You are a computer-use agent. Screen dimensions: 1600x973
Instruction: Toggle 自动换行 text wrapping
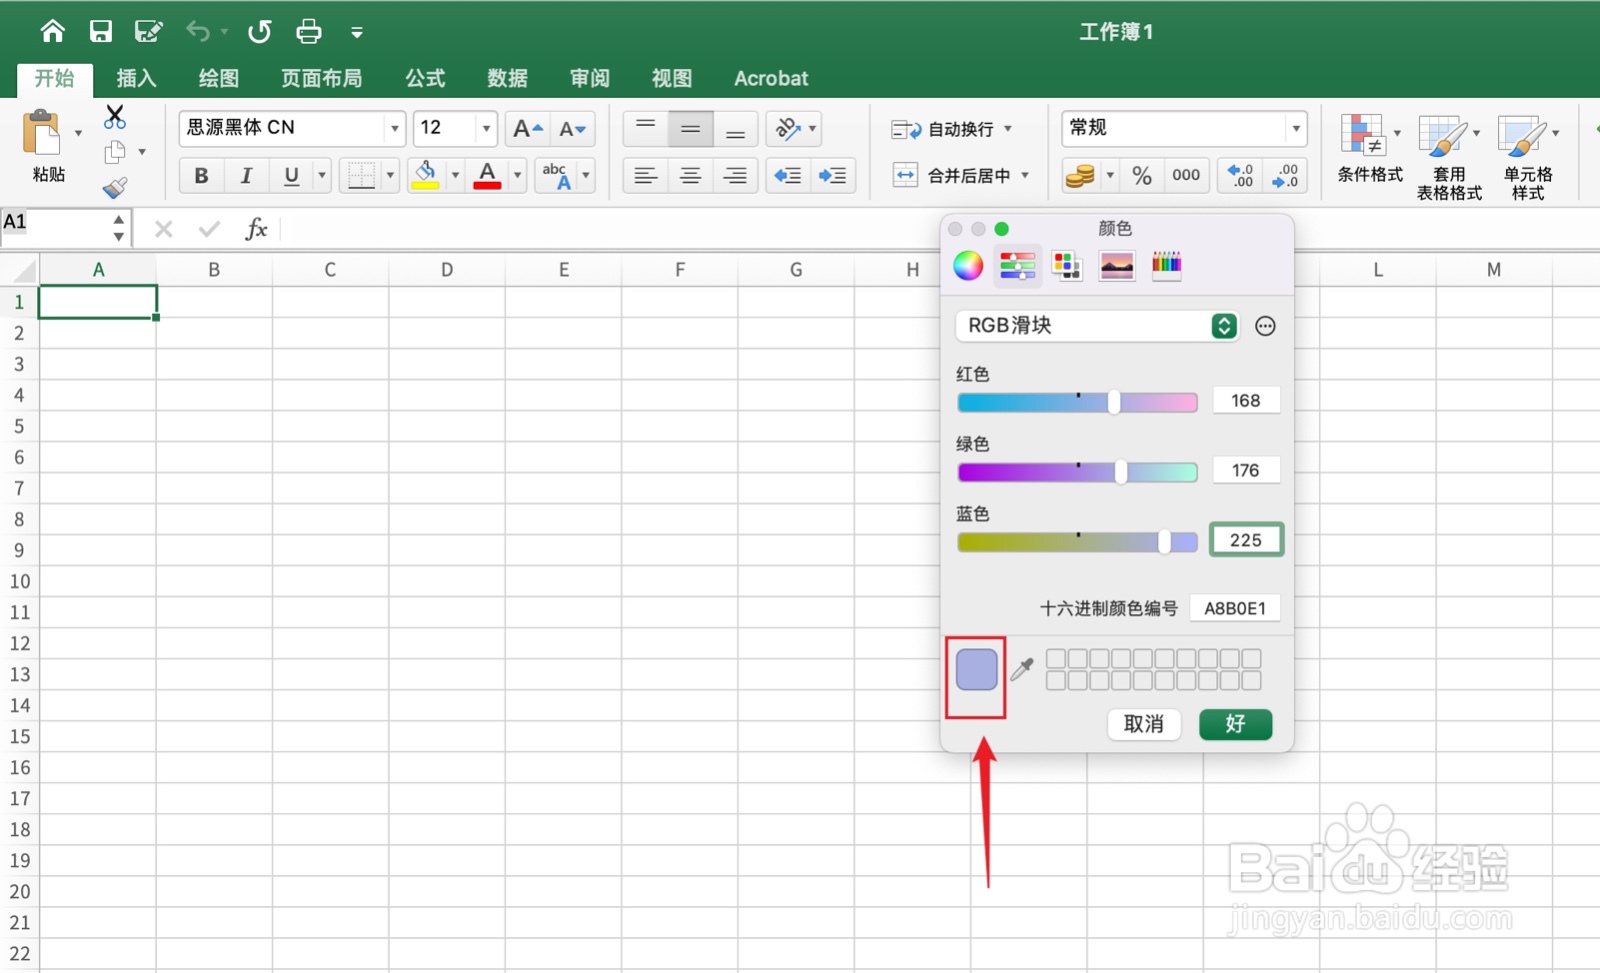(x=948, y=128)
